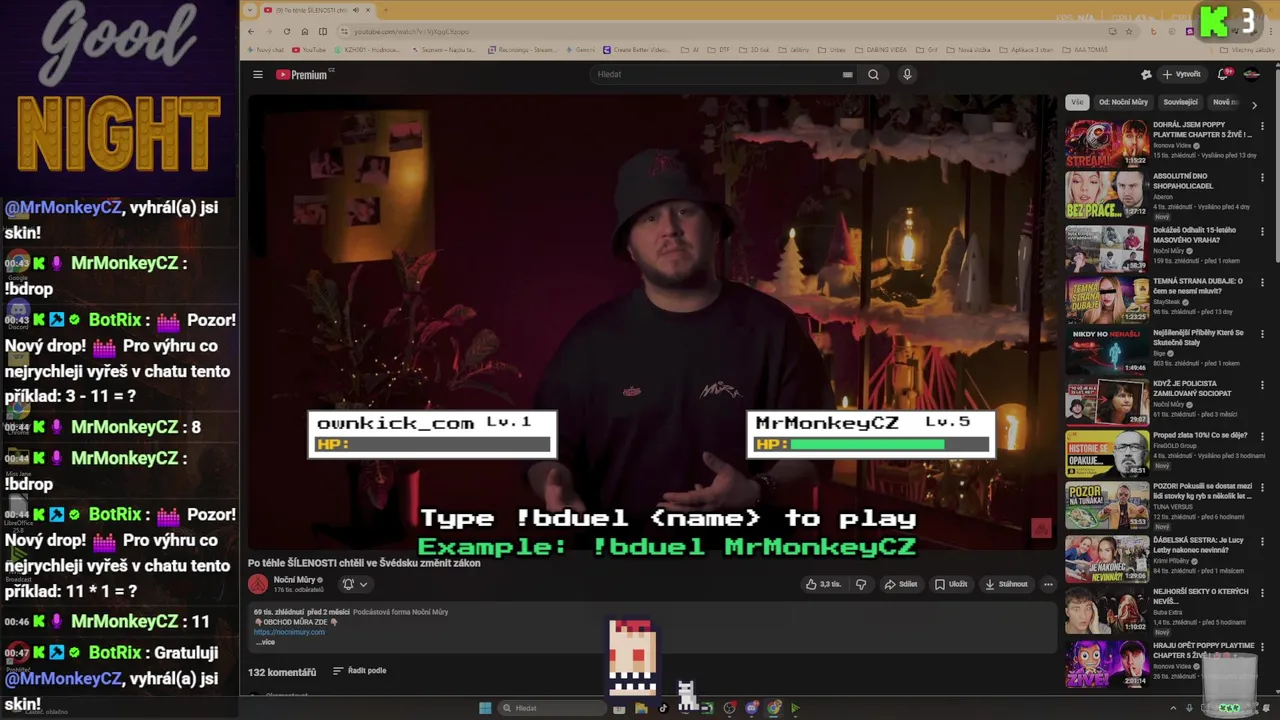The width and height of the screenshot is (1280, 720).
Task: Open File Explorer from the taskbar
Action: pyautogui.click(x=641, y=708)
